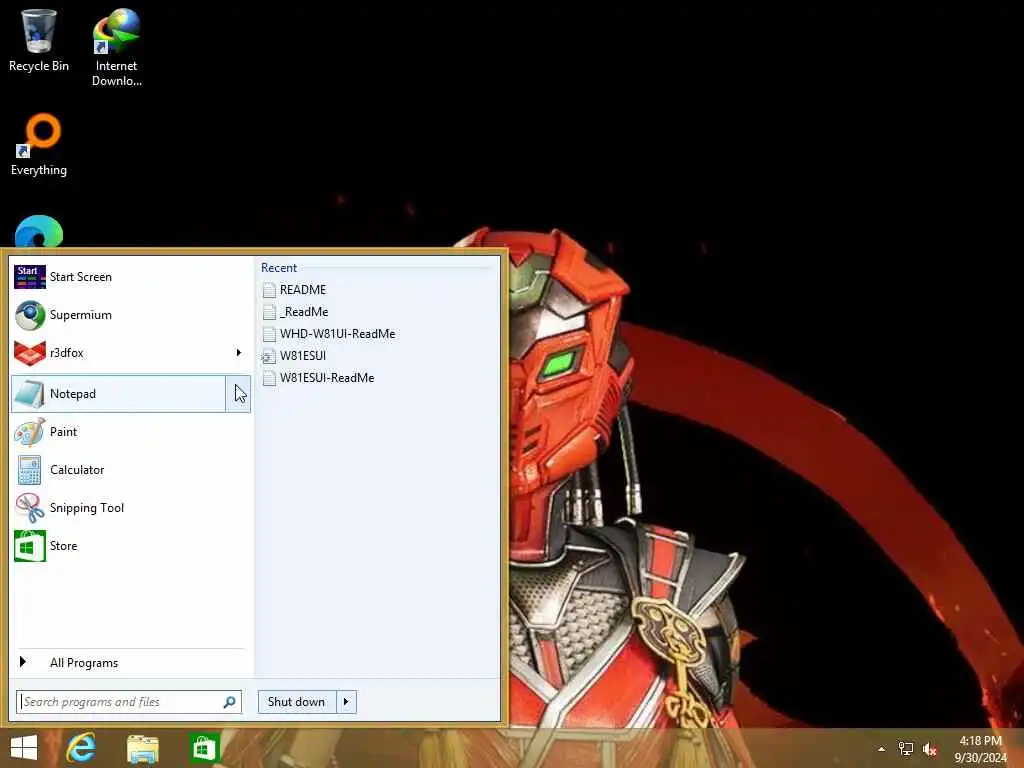Expand the Notepad jump list arrow

point(238,394)
